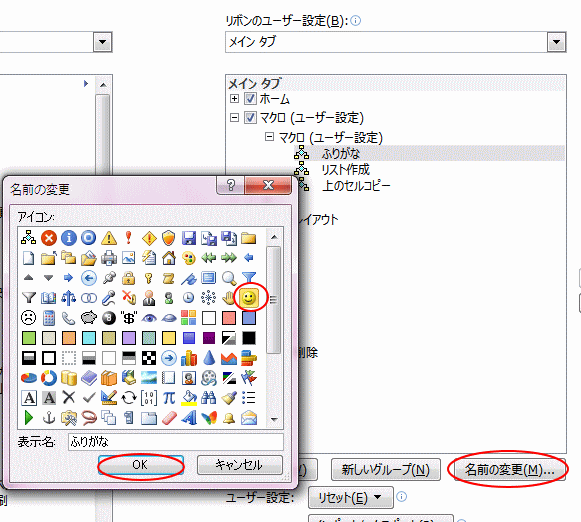Click the command list scroll-up arrow

(103, 85)
